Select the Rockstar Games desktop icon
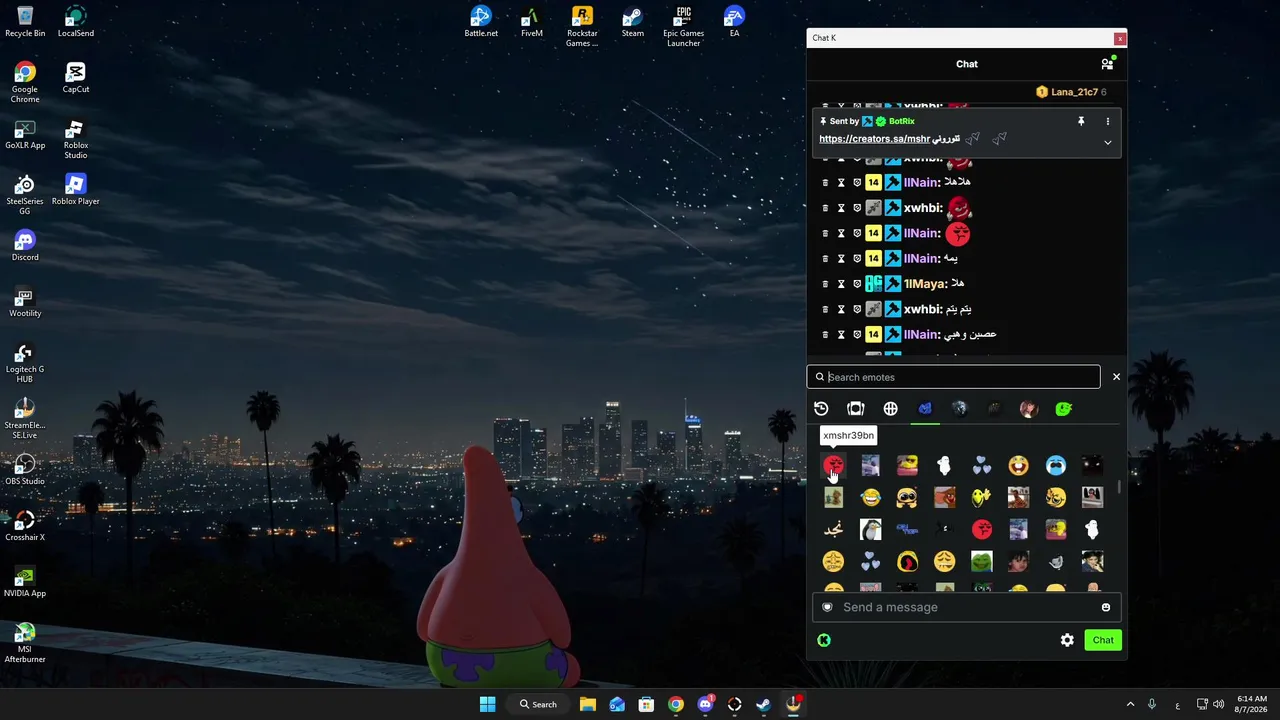This screenshot has width=1280, height=720. [x=582, y=26]
